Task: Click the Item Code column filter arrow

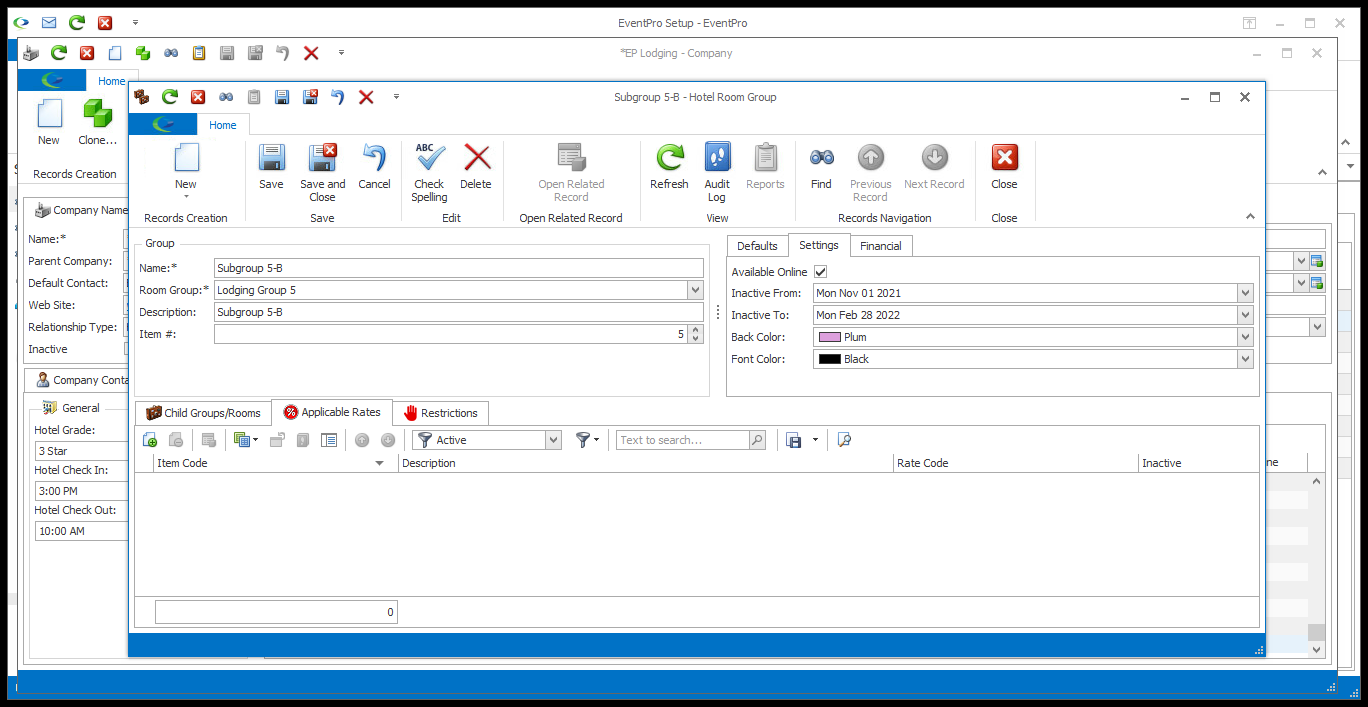Action: (x=379, y=463)
